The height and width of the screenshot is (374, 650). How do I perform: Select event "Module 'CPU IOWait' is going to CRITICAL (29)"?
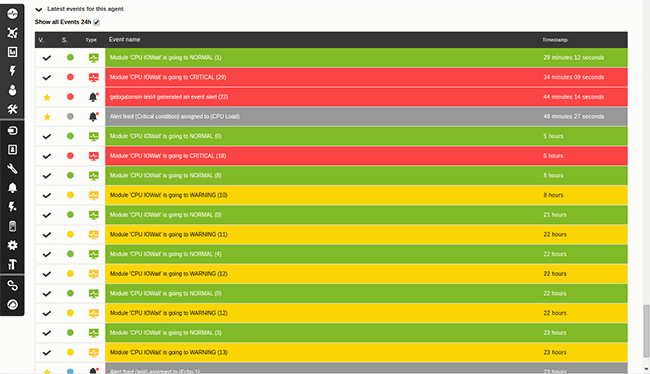click(x=366, y=77)
